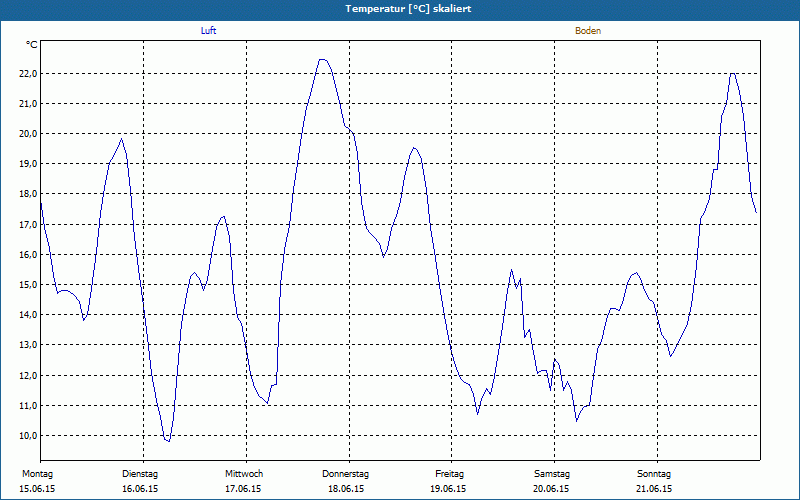Click the '14,0' y-axis value
This screenshot has height=500, width=800.
28,315
